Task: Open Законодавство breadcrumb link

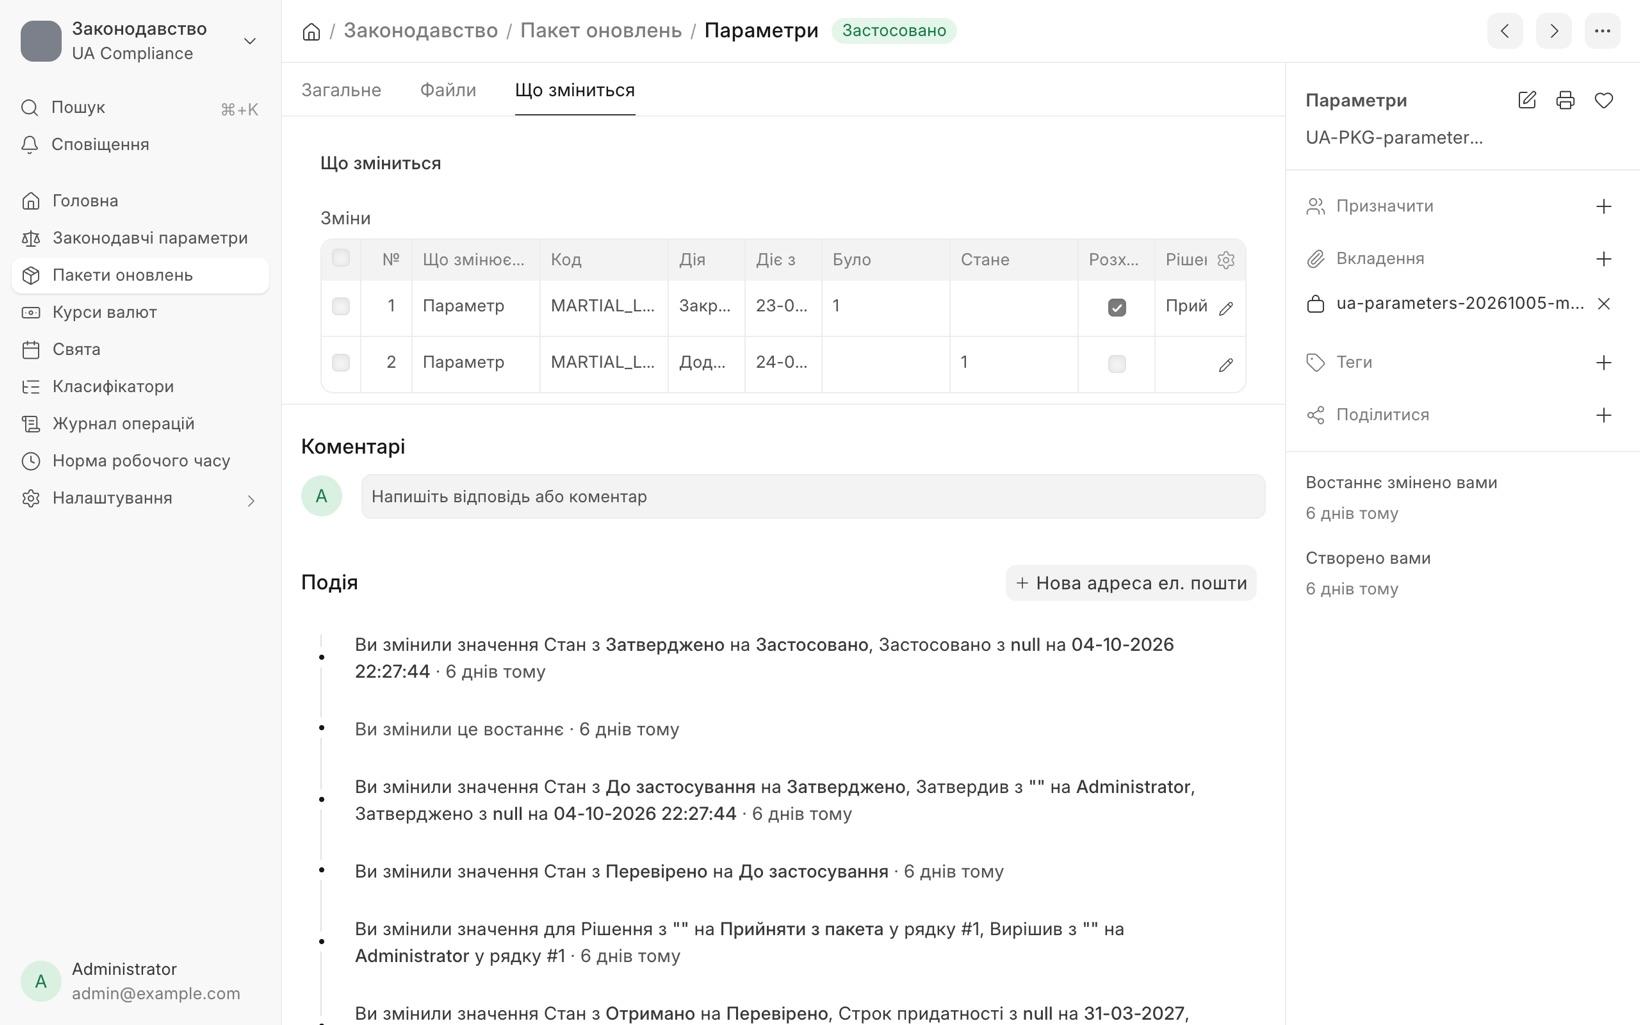Action: pos(421,31)
